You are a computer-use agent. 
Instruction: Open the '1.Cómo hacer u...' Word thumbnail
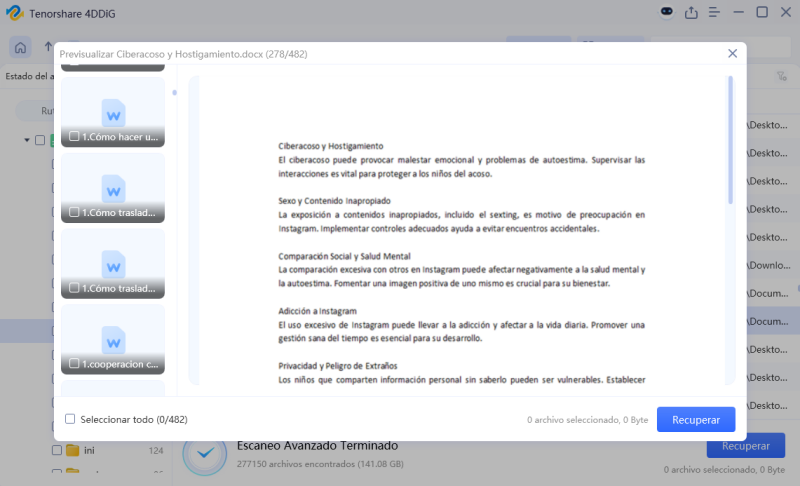click(x=113, y=112)
